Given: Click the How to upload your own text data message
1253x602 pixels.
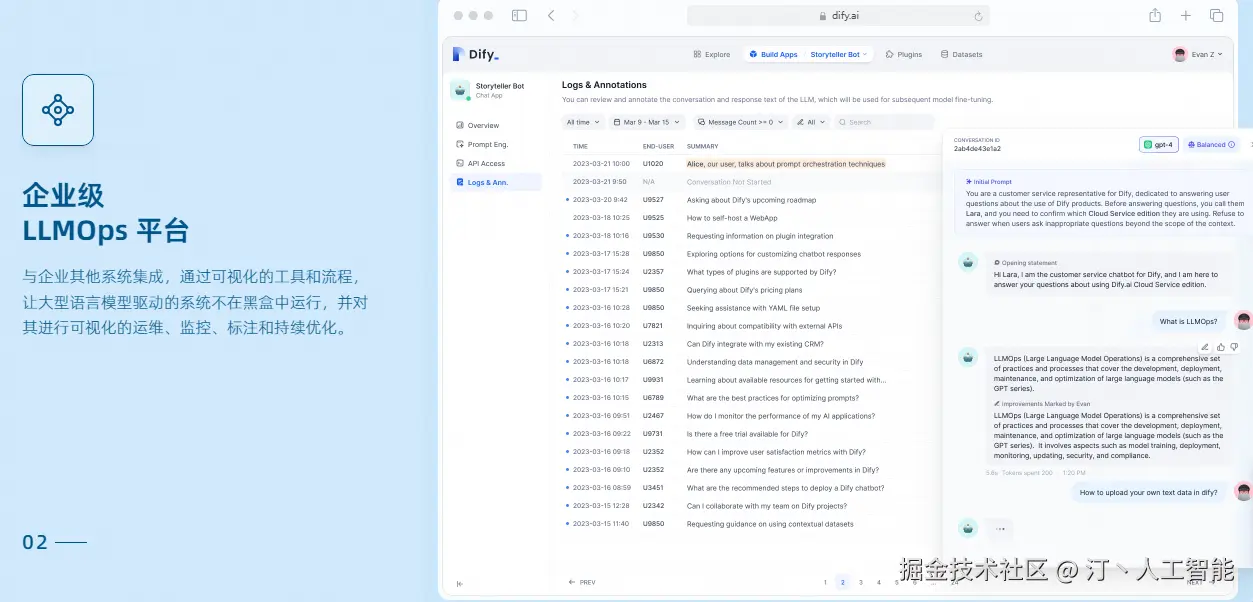Looking at the screenshot, I should point(1148,492).
